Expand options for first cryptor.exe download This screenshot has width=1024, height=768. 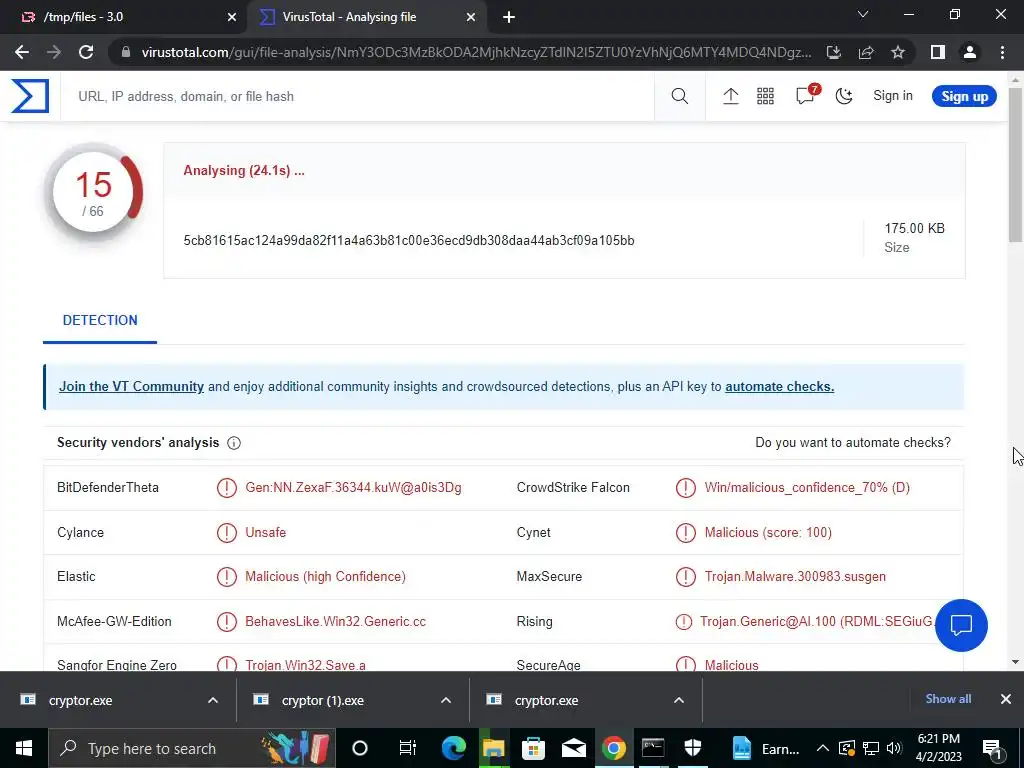(213, 700)
